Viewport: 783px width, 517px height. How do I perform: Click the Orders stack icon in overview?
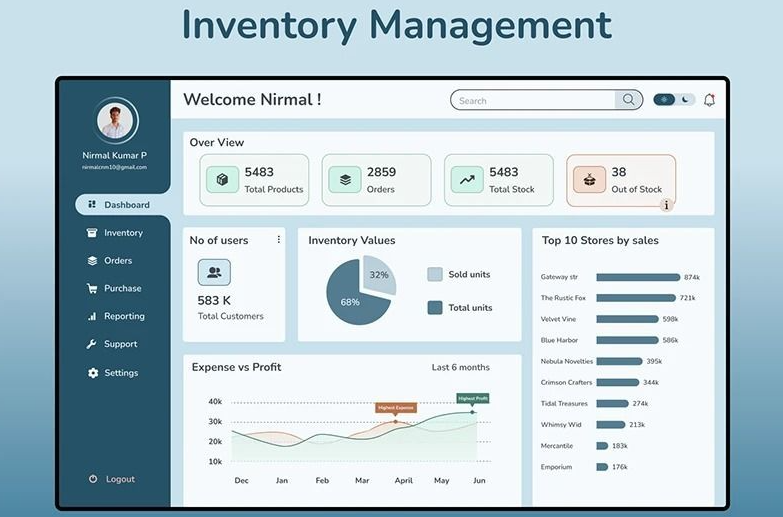point(345,179)
